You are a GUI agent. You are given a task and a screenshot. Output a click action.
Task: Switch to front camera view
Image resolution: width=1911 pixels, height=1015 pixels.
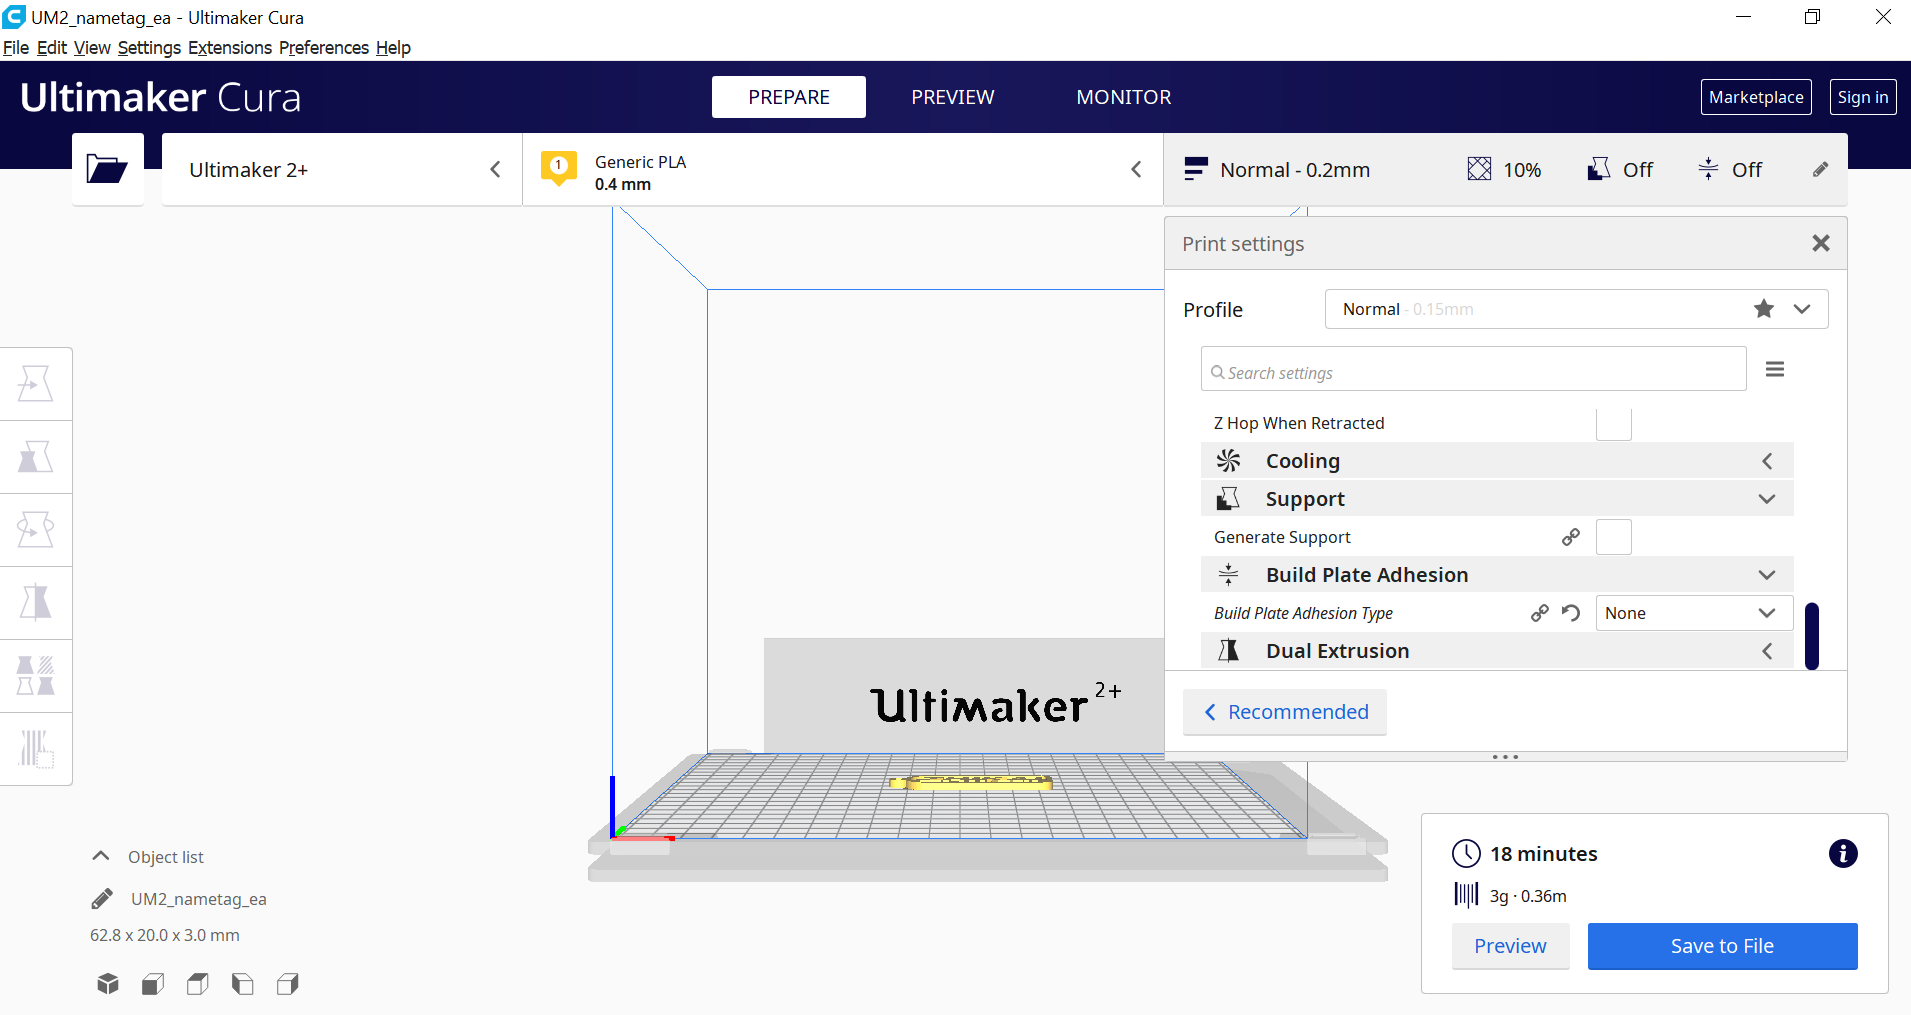pos(152,984)
